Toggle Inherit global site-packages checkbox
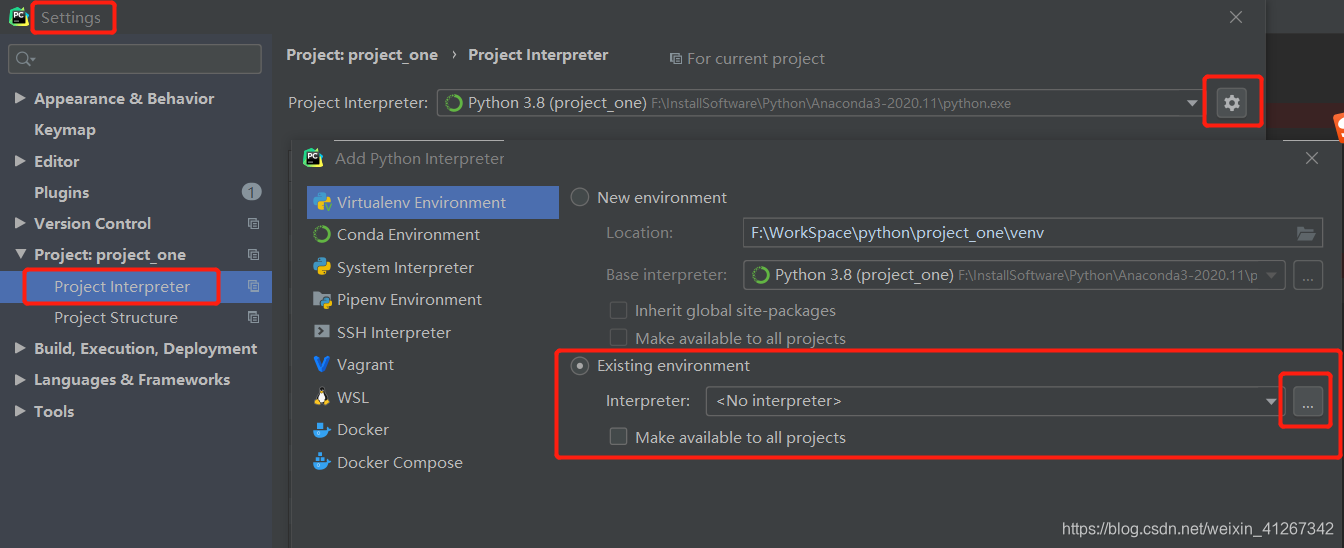Viewport: 1344px width, 548px height. [619, 310]
